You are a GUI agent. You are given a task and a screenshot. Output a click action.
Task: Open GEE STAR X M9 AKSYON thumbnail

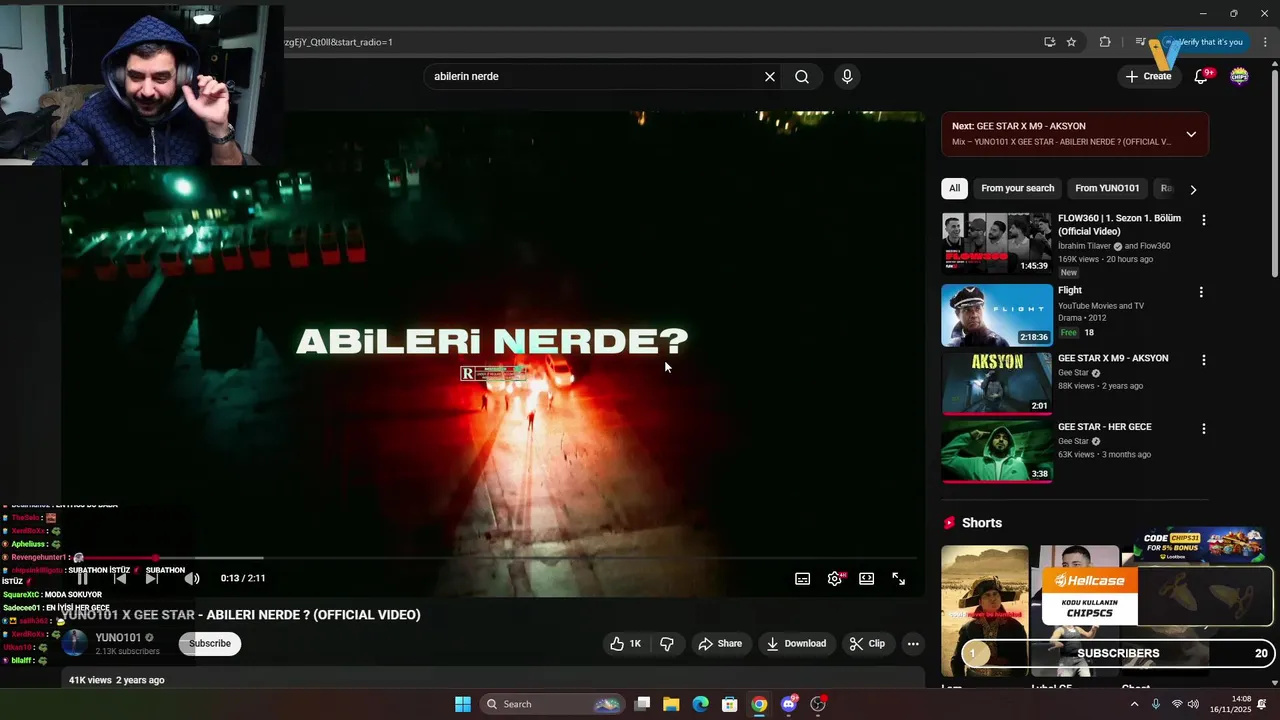point(997,383)
